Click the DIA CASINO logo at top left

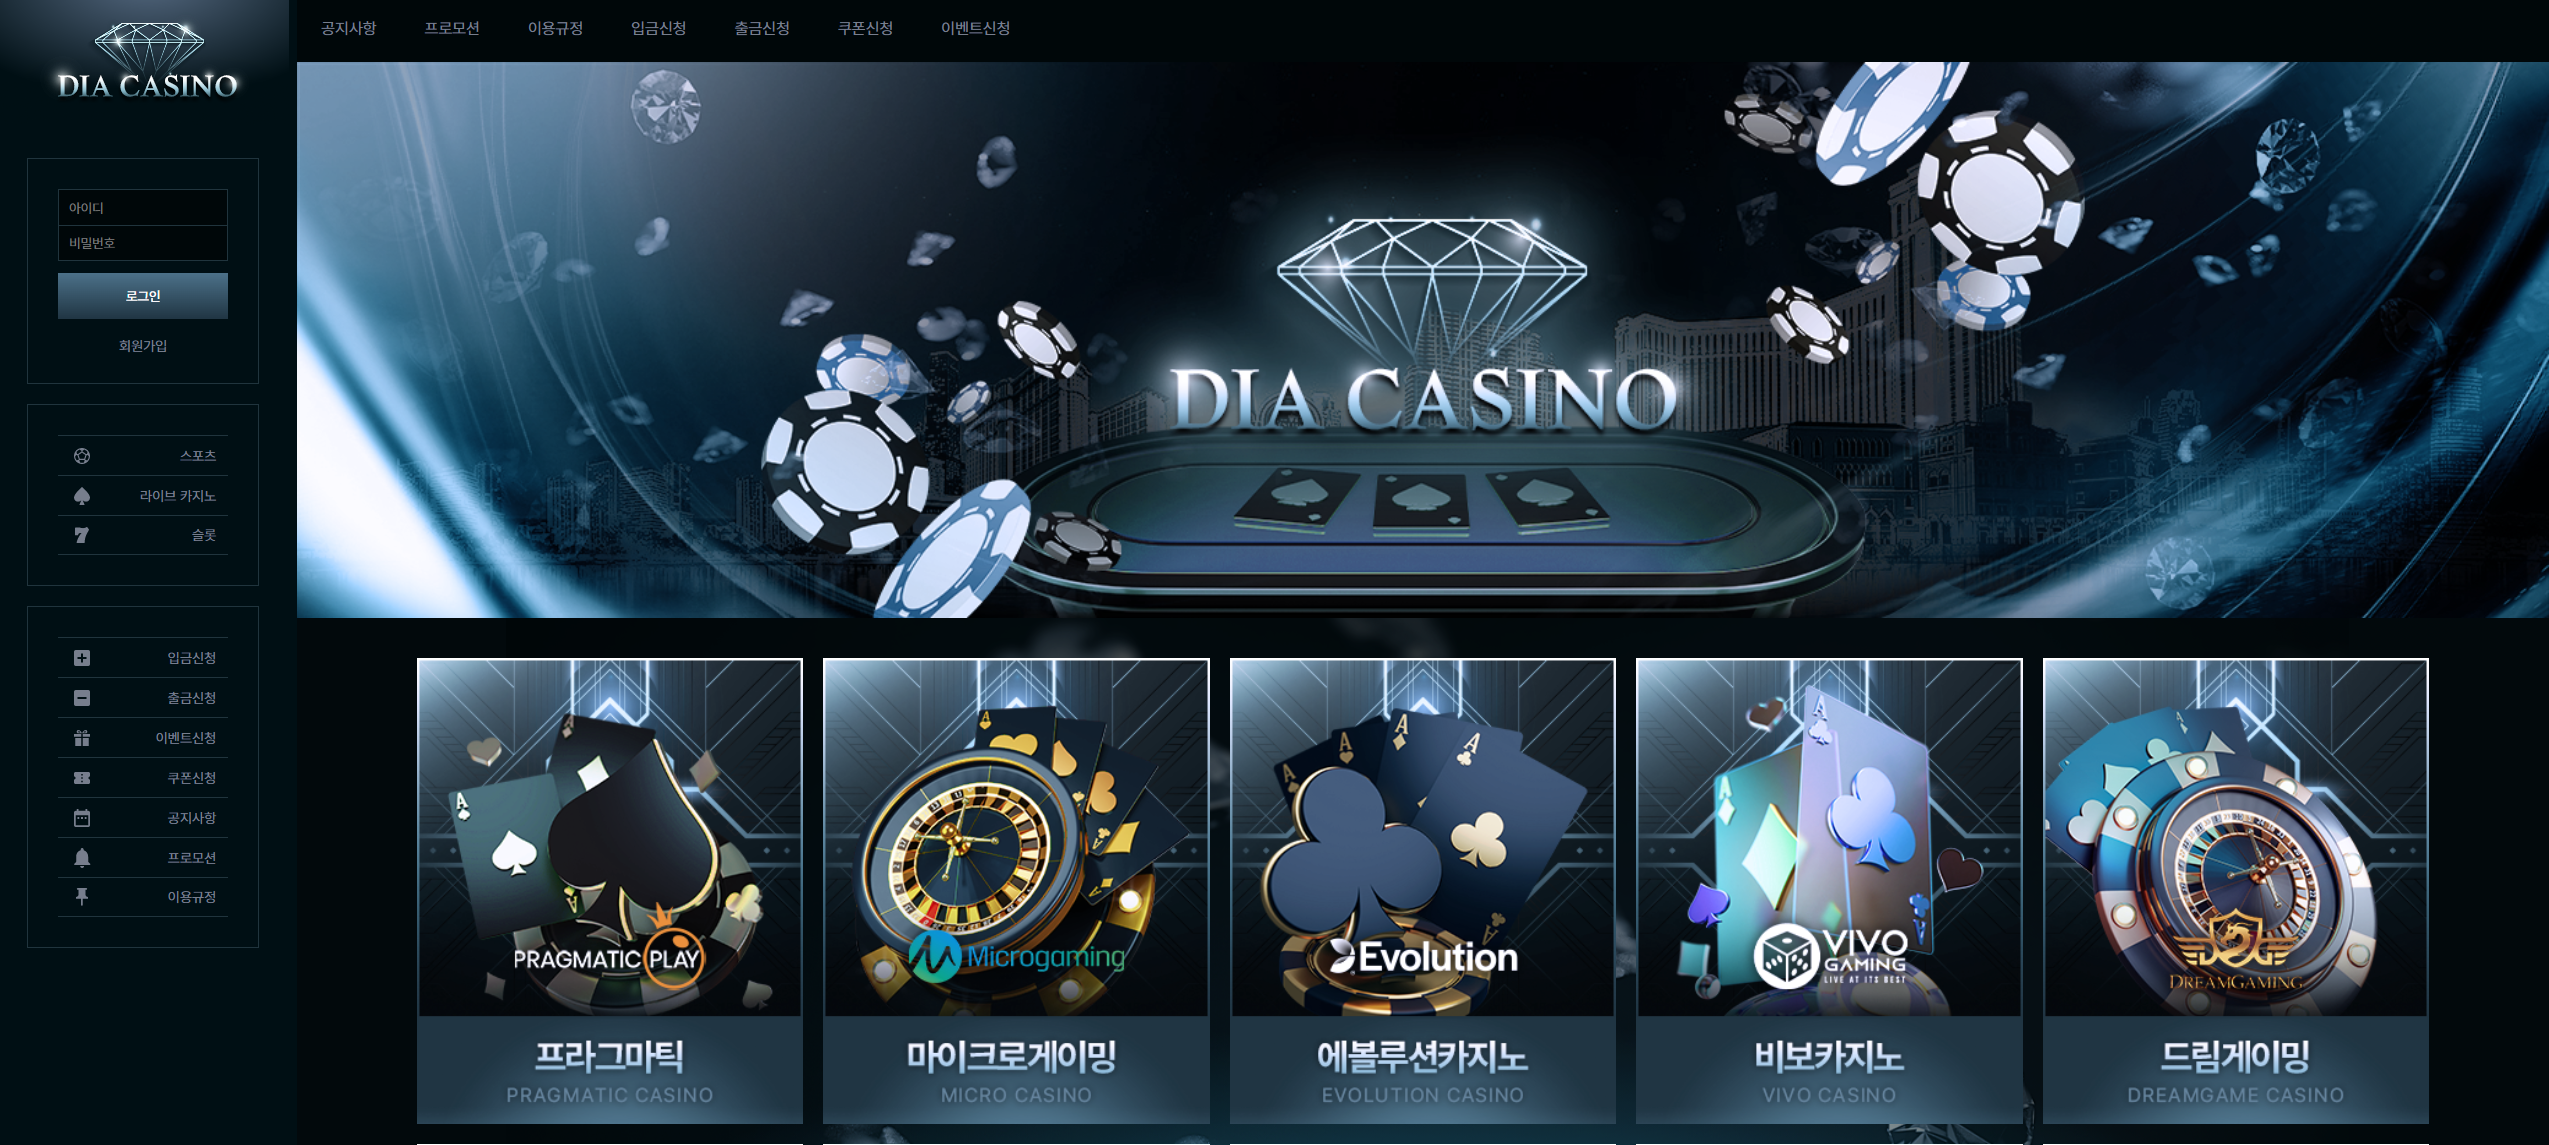148,61
